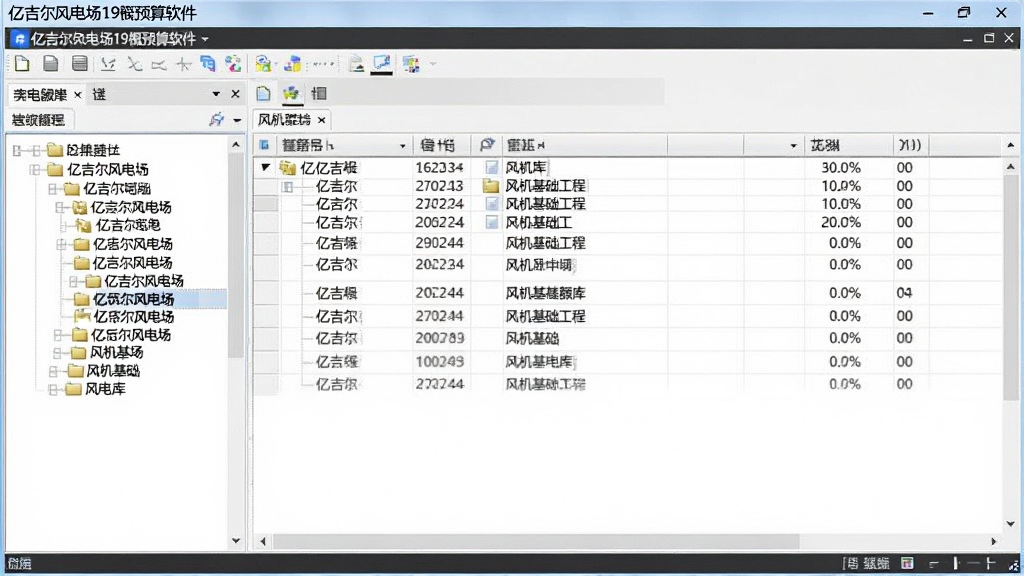Click the tree panel's scroll down arrow
This screenshot has height=576, width=1024.
[x=236, y=541]
